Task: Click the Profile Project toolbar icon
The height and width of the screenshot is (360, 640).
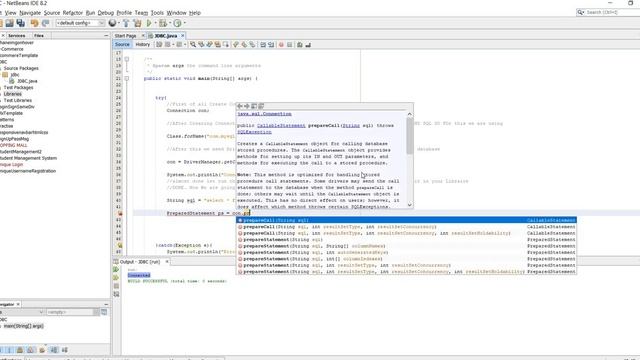Action: click(177, 23)
